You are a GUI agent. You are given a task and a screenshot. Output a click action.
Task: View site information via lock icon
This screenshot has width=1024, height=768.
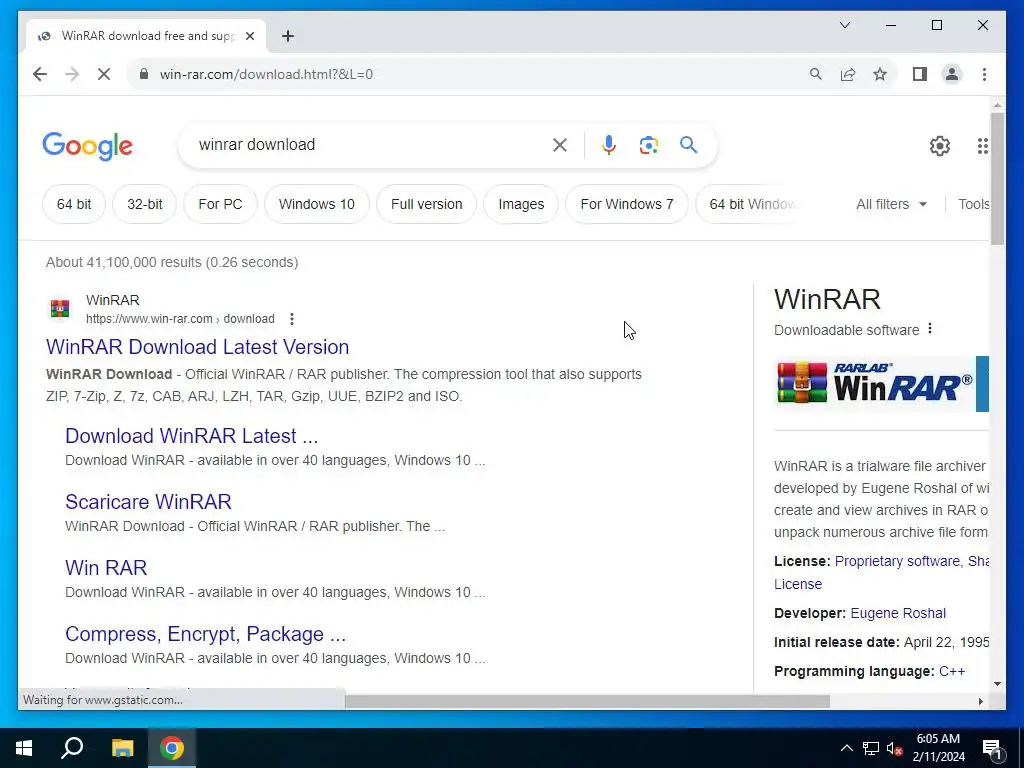144,74
